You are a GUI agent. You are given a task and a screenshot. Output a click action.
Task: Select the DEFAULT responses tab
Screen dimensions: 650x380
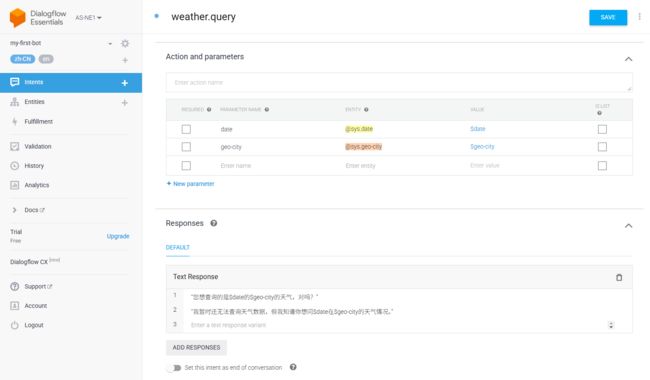click(177, 247)
